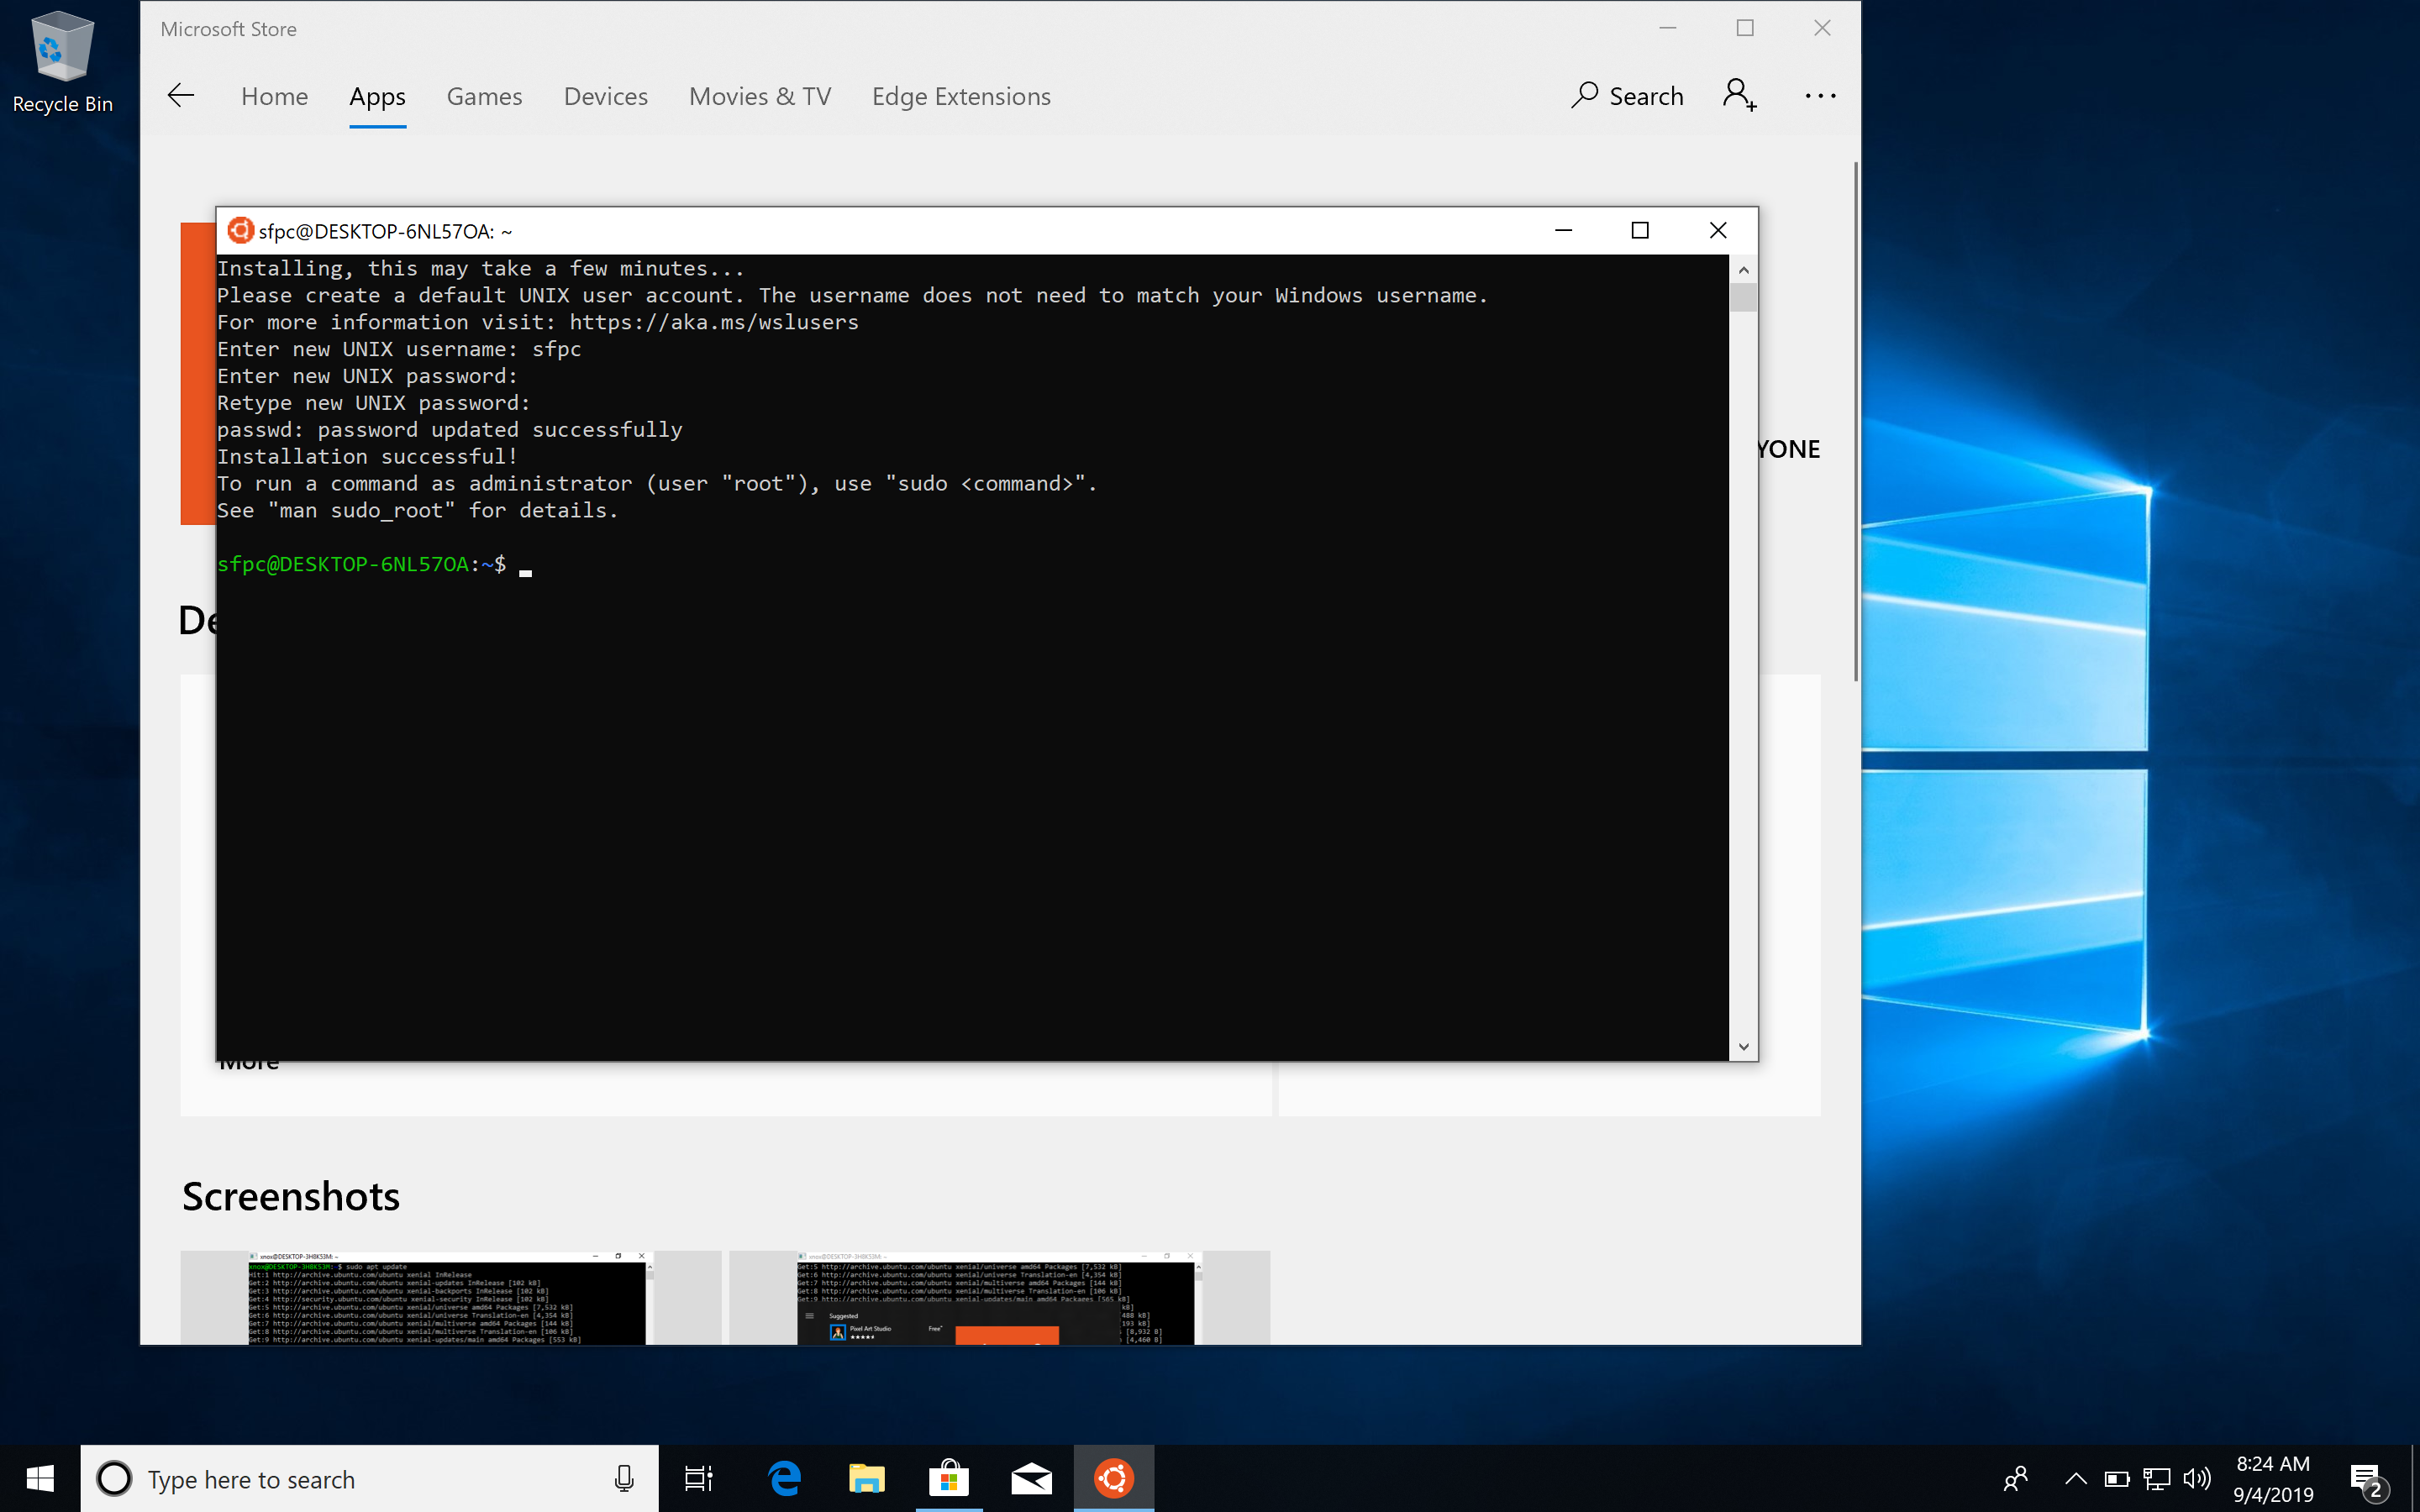Open the Store account sign-in icon
This screenshot has width=2420, height=1512.
click(x=1739, y=96)
